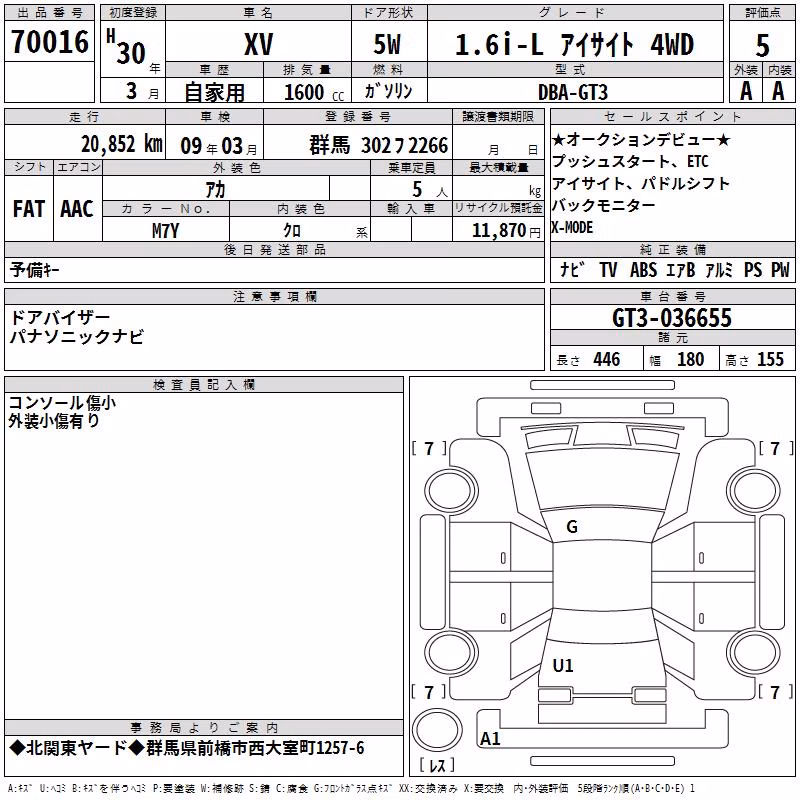The height and width of the screenshot is (800, 800).
Task: Select the sales point バックモニター
Action: point(604,205)
